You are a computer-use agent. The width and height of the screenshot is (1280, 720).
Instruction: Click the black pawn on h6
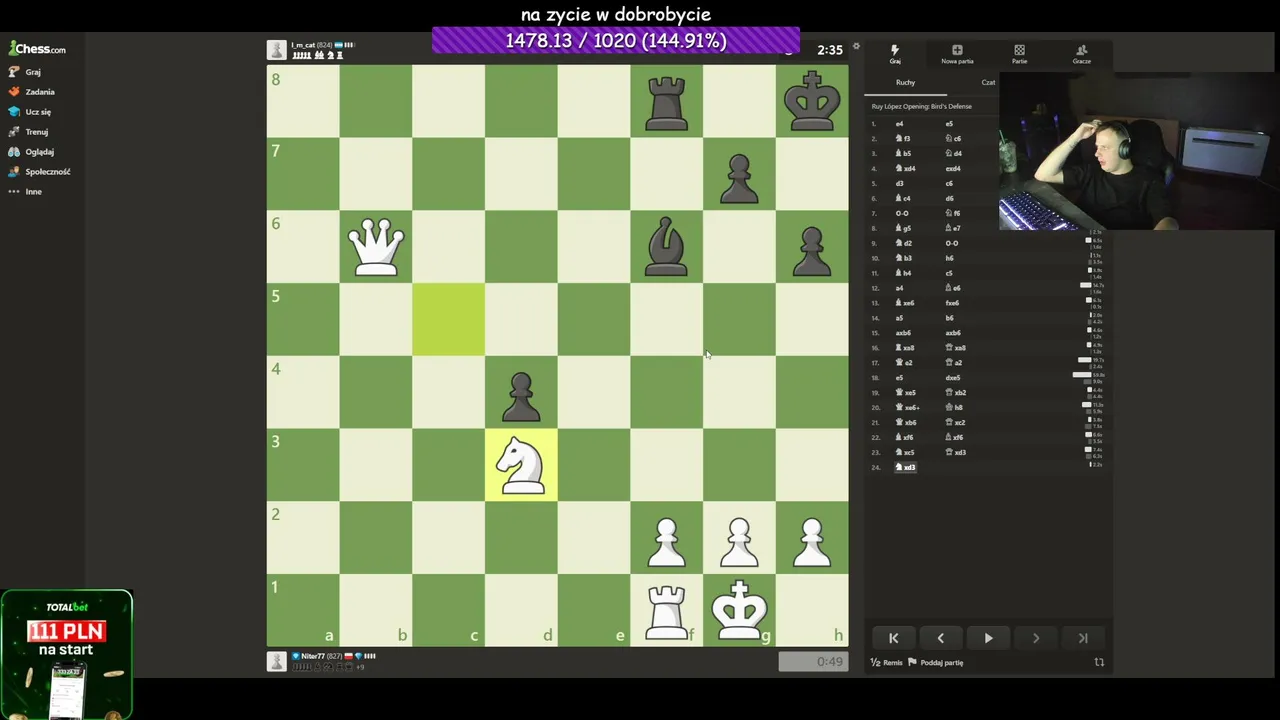(812, 247)
